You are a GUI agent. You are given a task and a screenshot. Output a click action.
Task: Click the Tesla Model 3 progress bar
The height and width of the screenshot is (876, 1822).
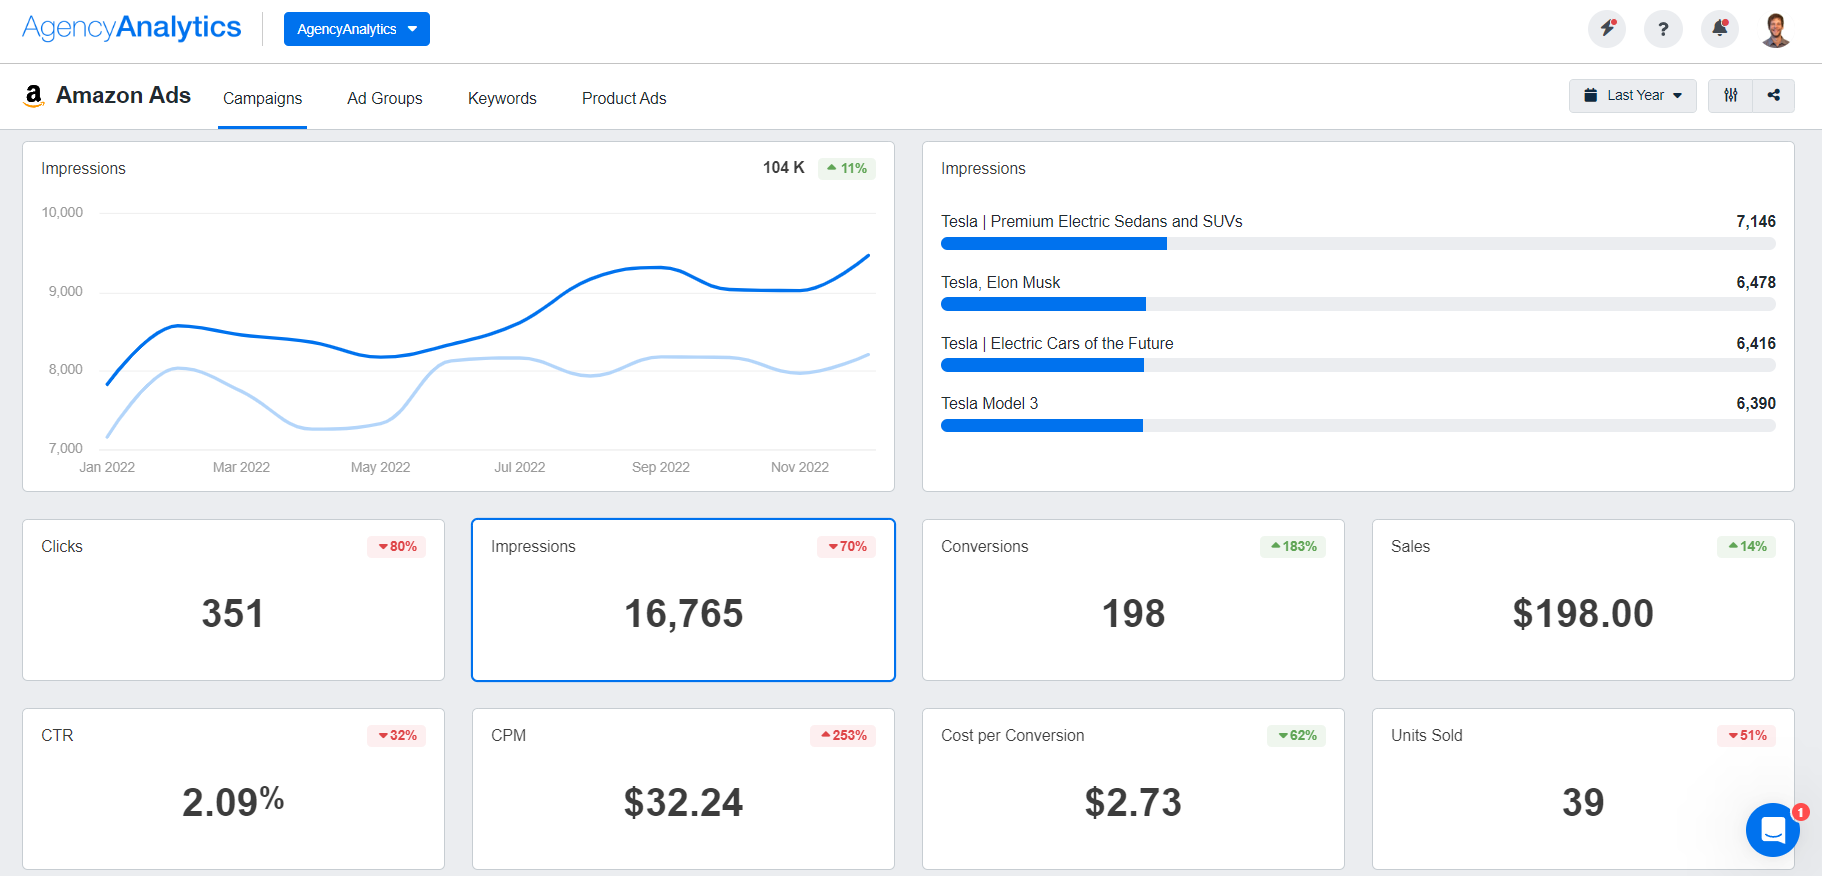1358,426
